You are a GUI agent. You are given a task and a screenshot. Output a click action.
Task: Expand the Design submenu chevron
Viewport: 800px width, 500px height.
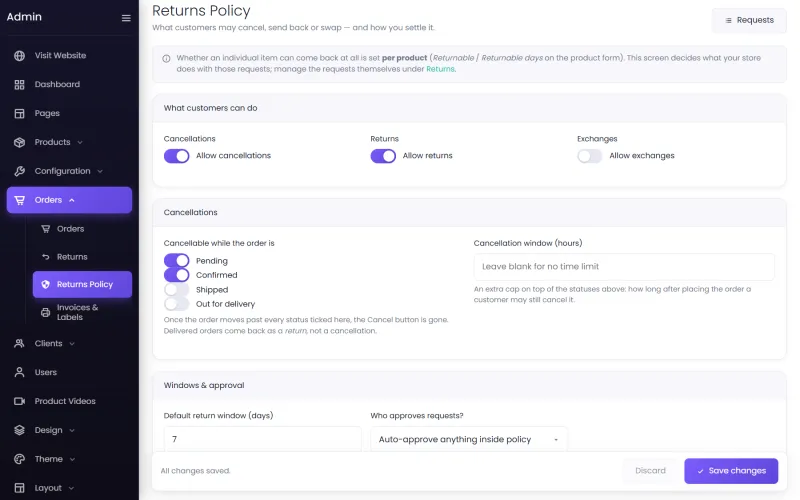coord(72,431)
